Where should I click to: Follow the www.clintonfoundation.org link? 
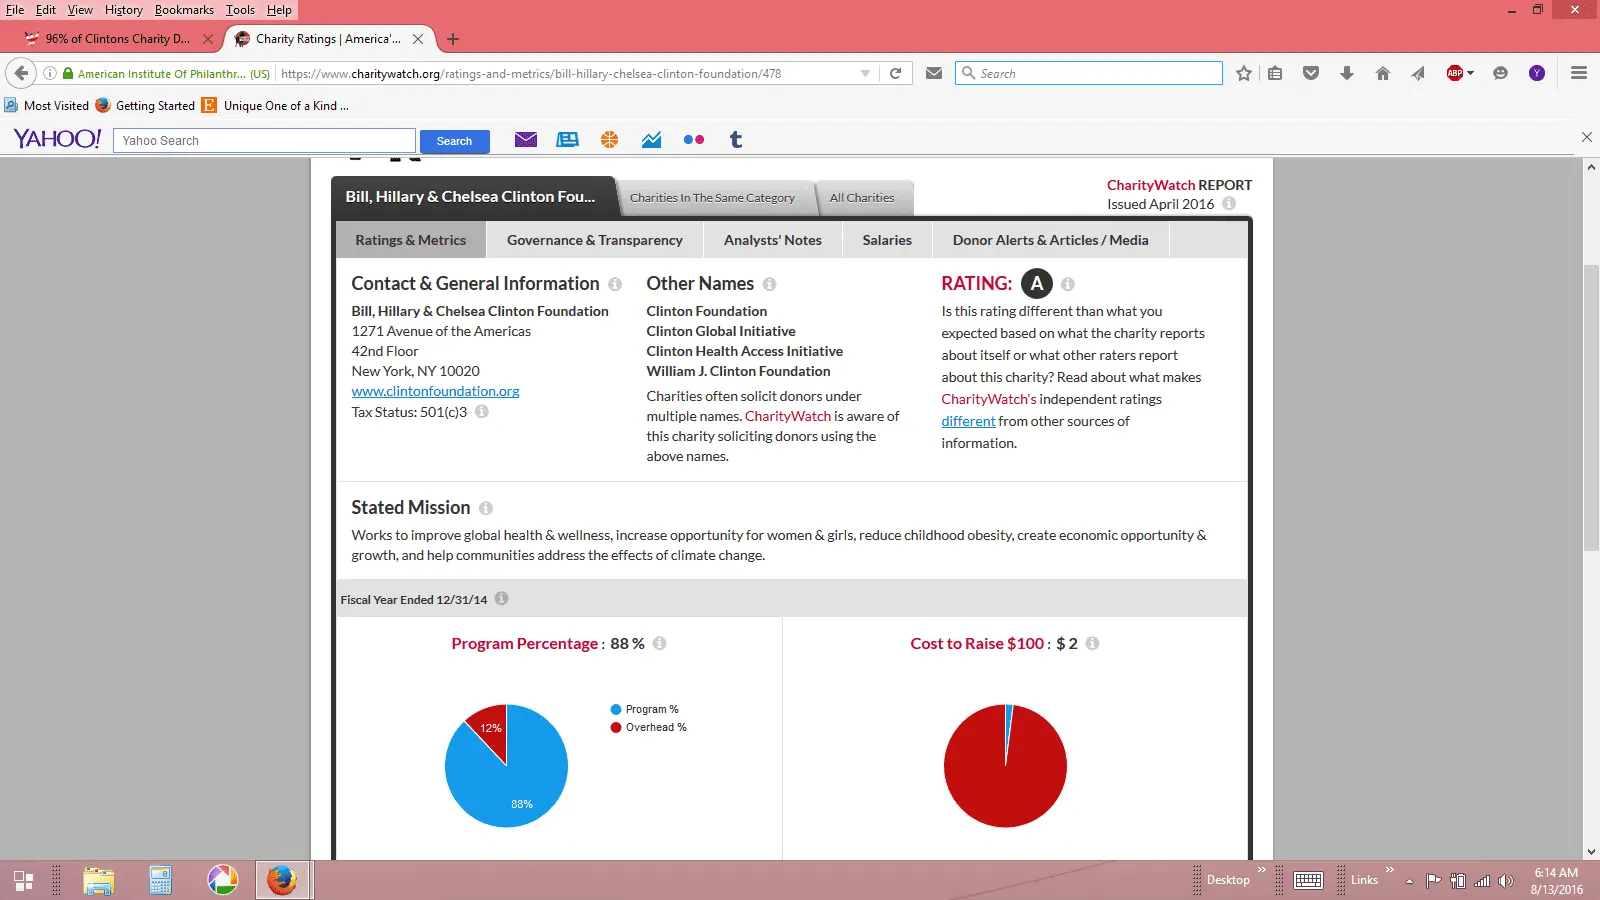(435, 391)
